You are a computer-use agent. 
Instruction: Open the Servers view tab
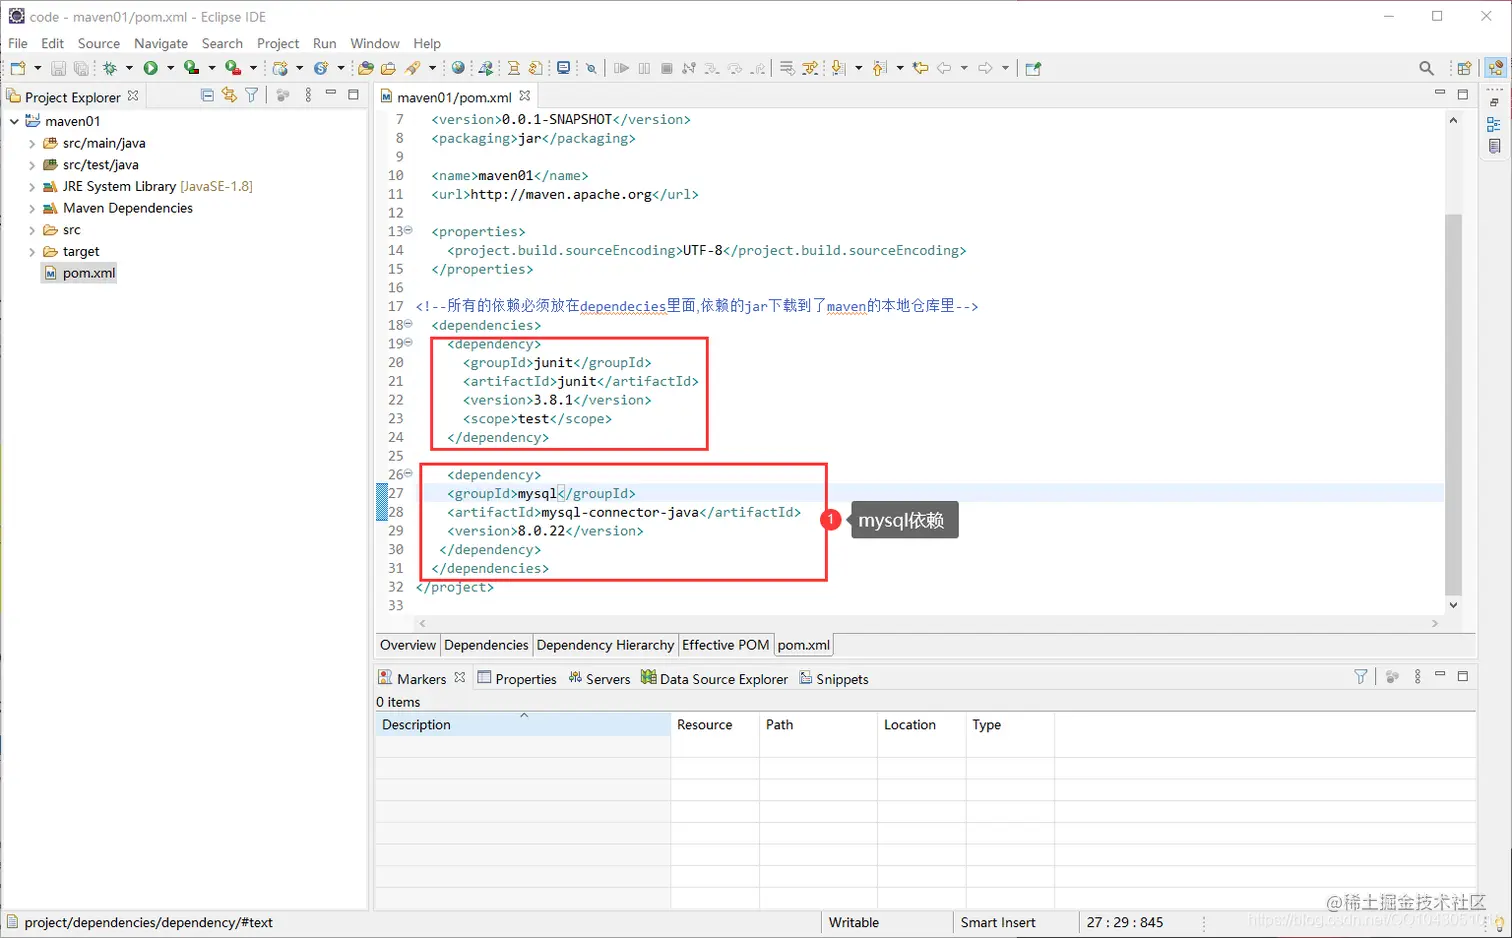(x=599, y=678)
